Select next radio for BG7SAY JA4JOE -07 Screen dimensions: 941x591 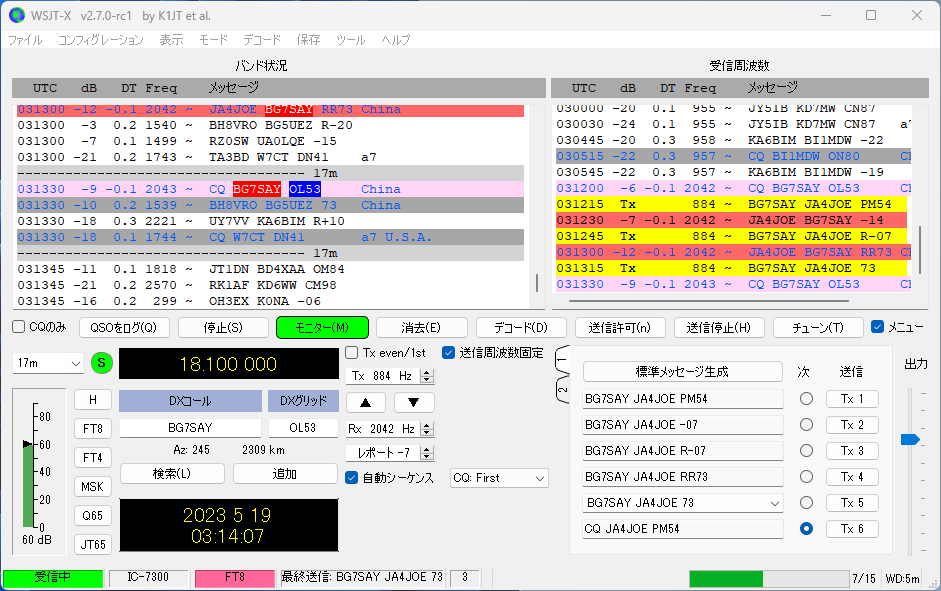point(806,425)
